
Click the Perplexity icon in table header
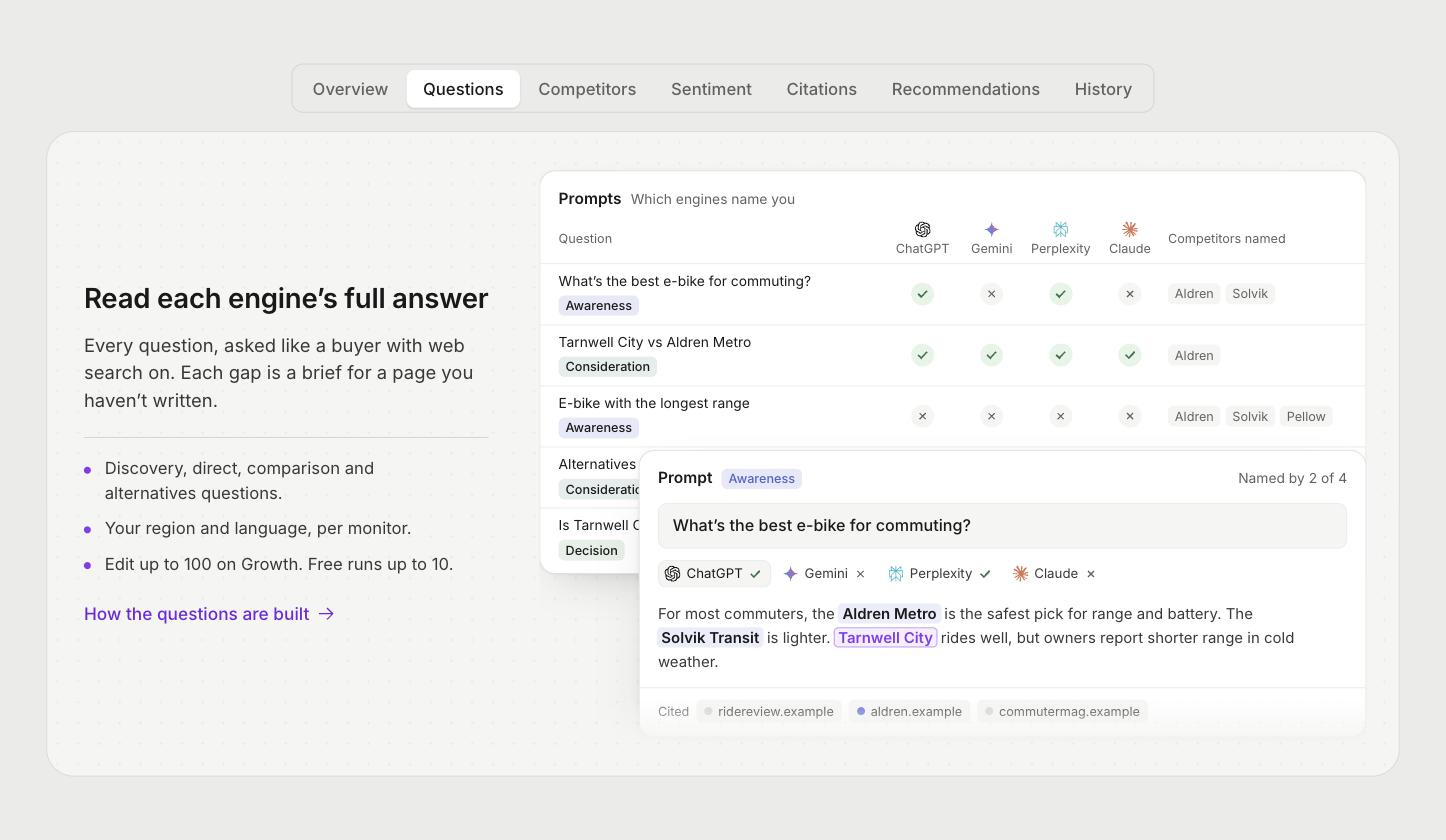pyautogui.click(x=1060, y=230)
